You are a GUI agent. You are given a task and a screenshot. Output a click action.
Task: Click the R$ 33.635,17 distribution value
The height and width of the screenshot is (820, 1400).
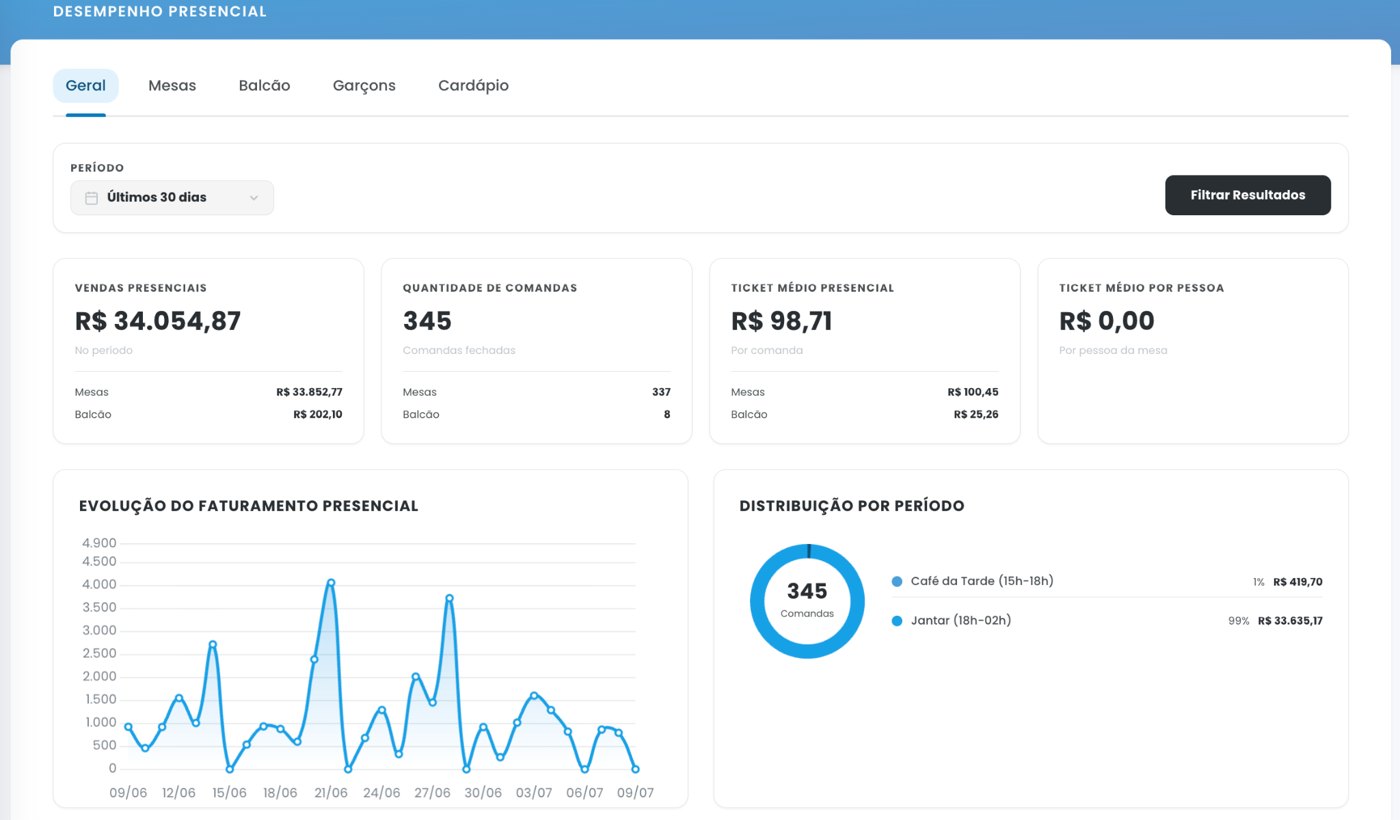1290,621
